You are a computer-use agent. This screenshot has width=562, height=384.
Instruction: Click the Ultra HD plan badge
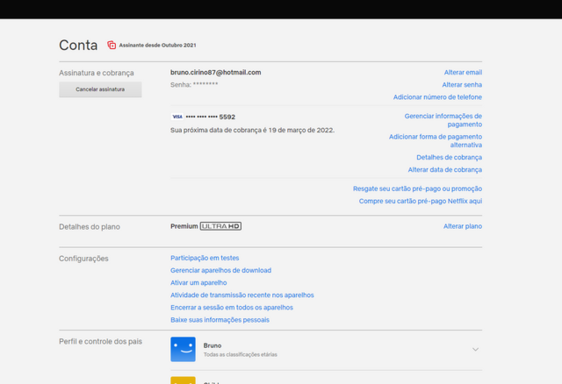pos(220,226)
